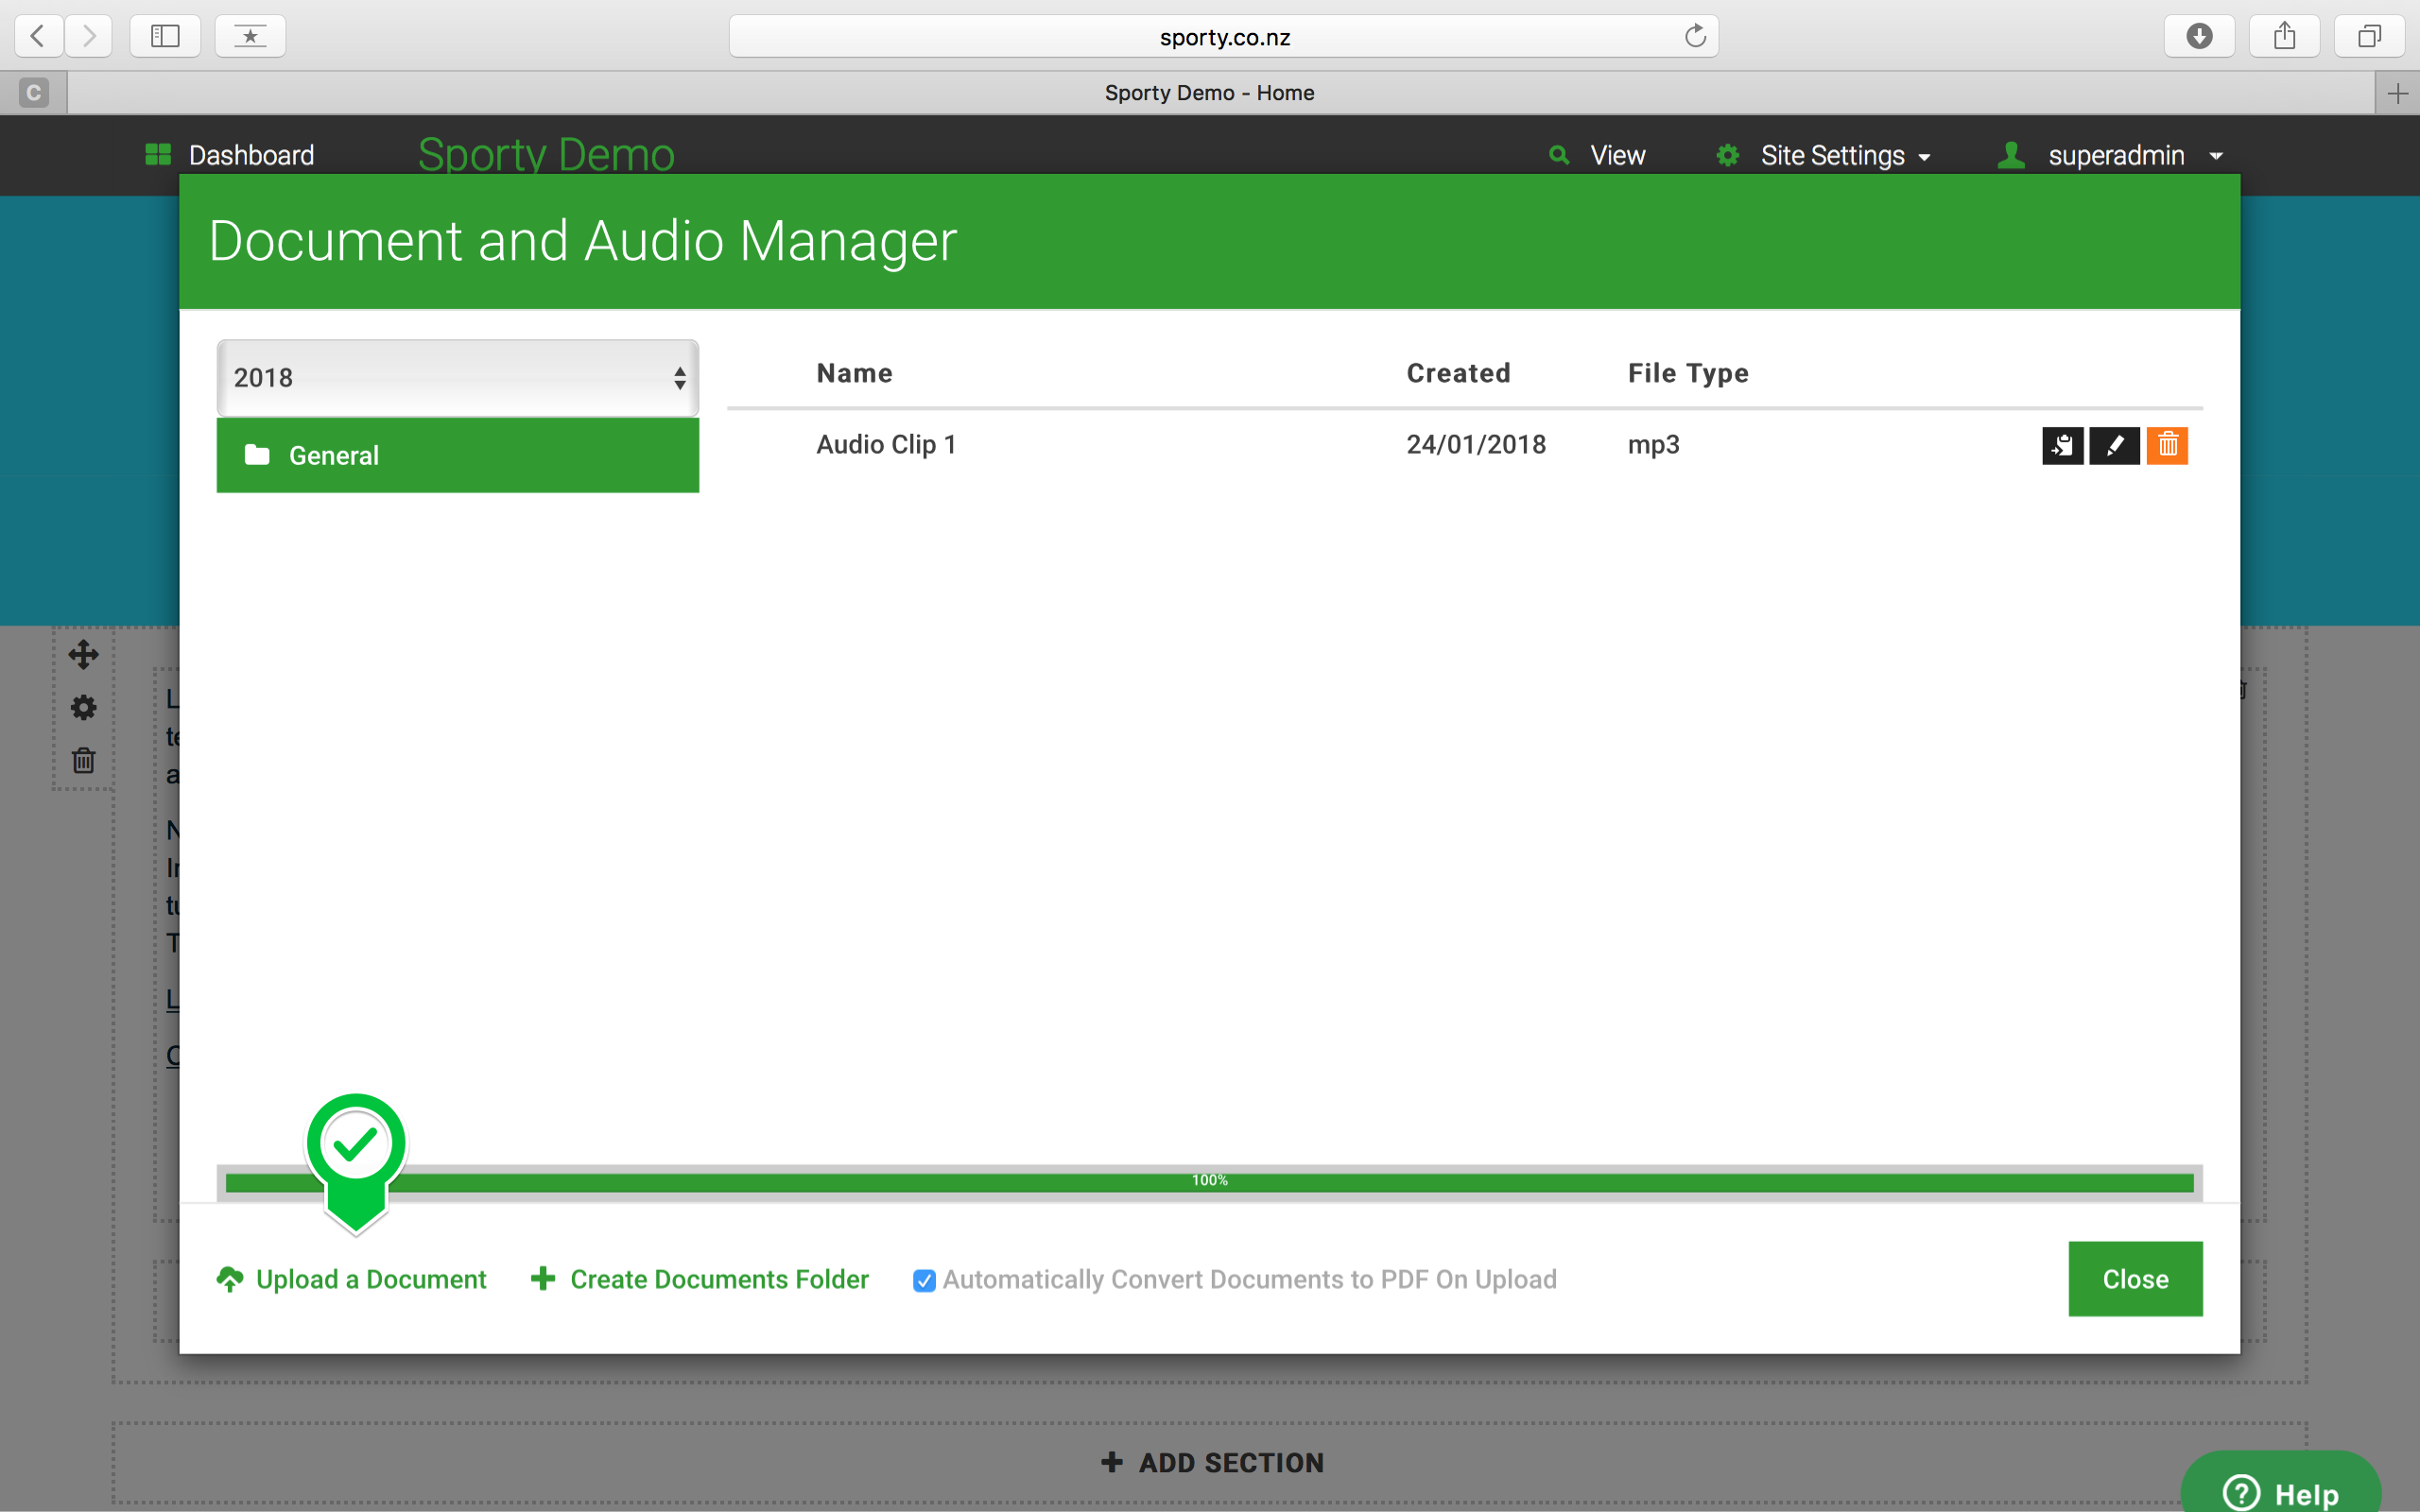Screen dimensions: 2420x1512
Task: Toggle the Safari sidebar button
Action: [x=165, y=36]
